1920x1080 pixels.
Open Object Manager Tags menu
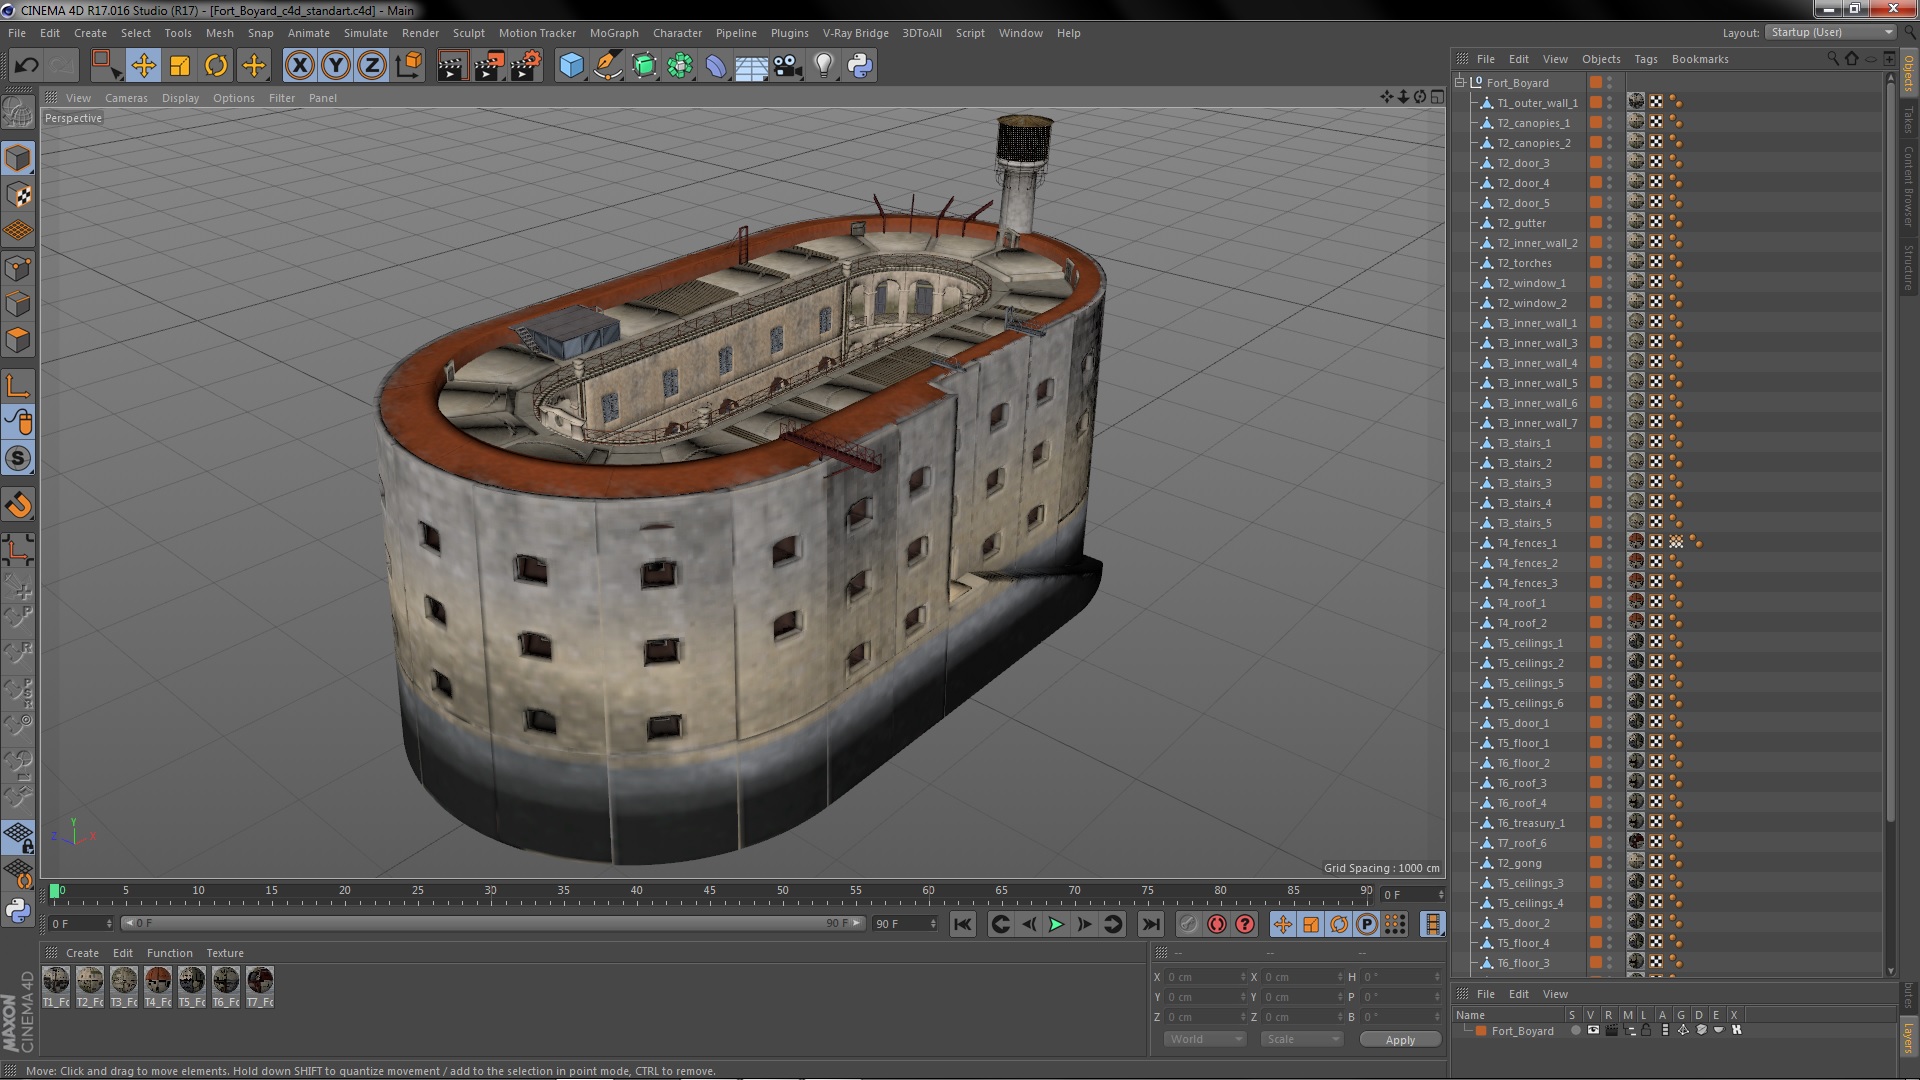[x=1645, y=59]
